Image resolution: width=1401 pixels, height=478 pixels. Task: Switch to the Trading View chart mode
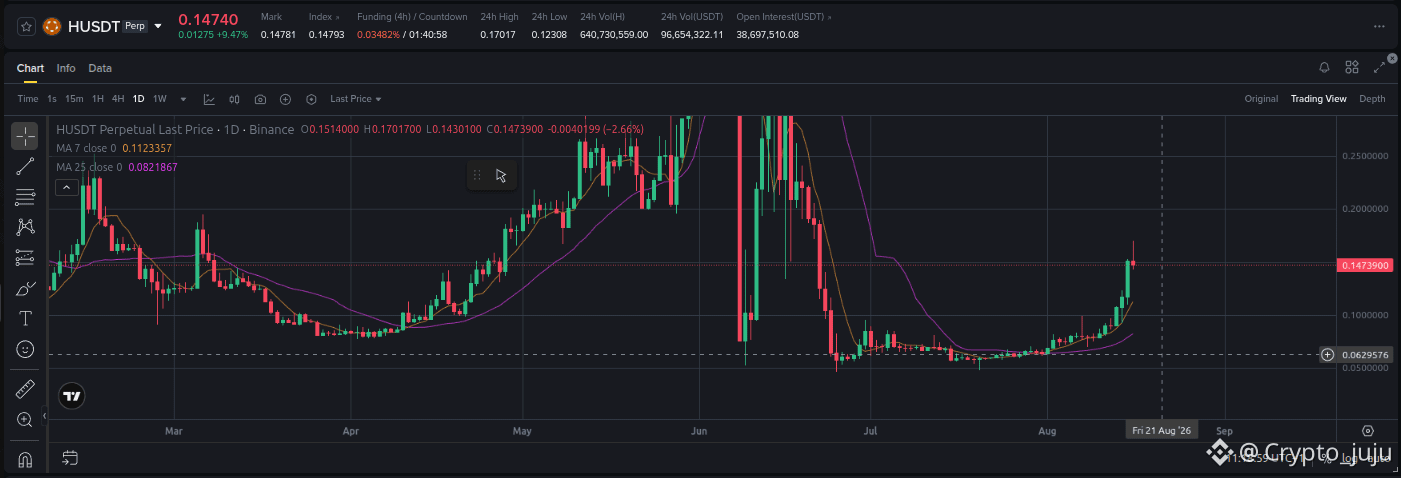pos(1318,99)
